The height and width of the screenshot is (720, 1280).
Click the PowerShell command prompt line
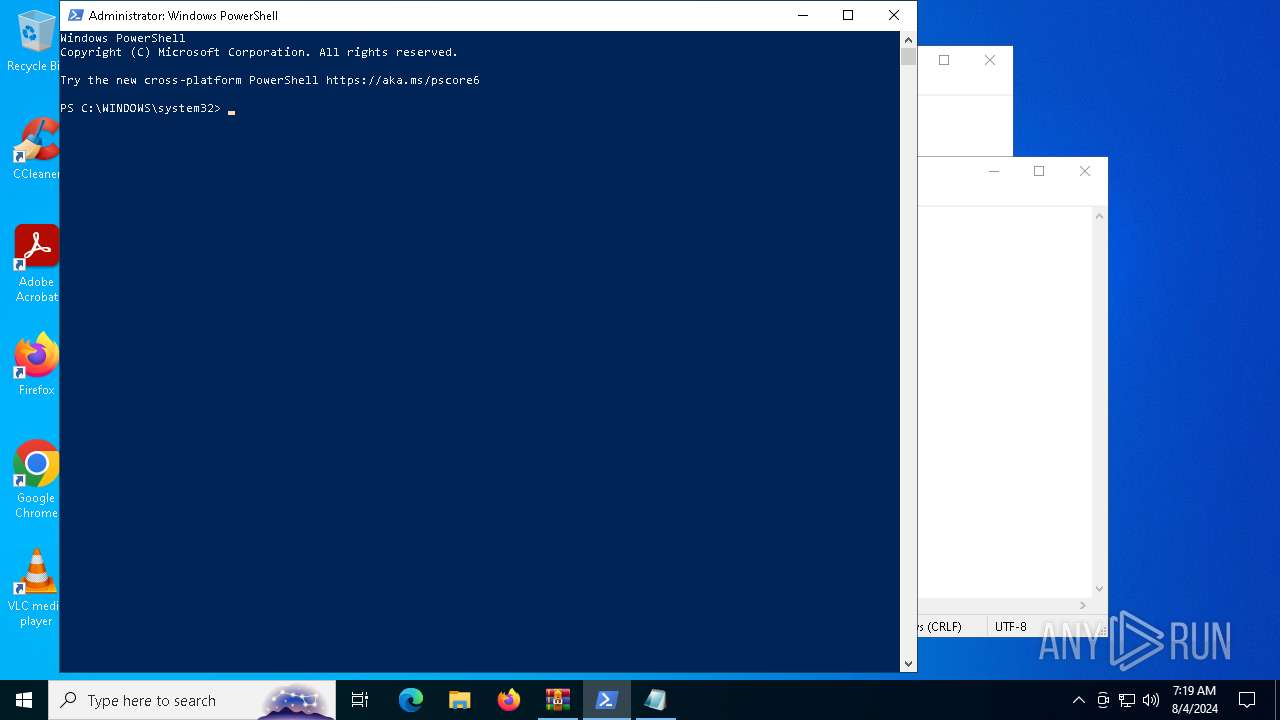(147, 108)
